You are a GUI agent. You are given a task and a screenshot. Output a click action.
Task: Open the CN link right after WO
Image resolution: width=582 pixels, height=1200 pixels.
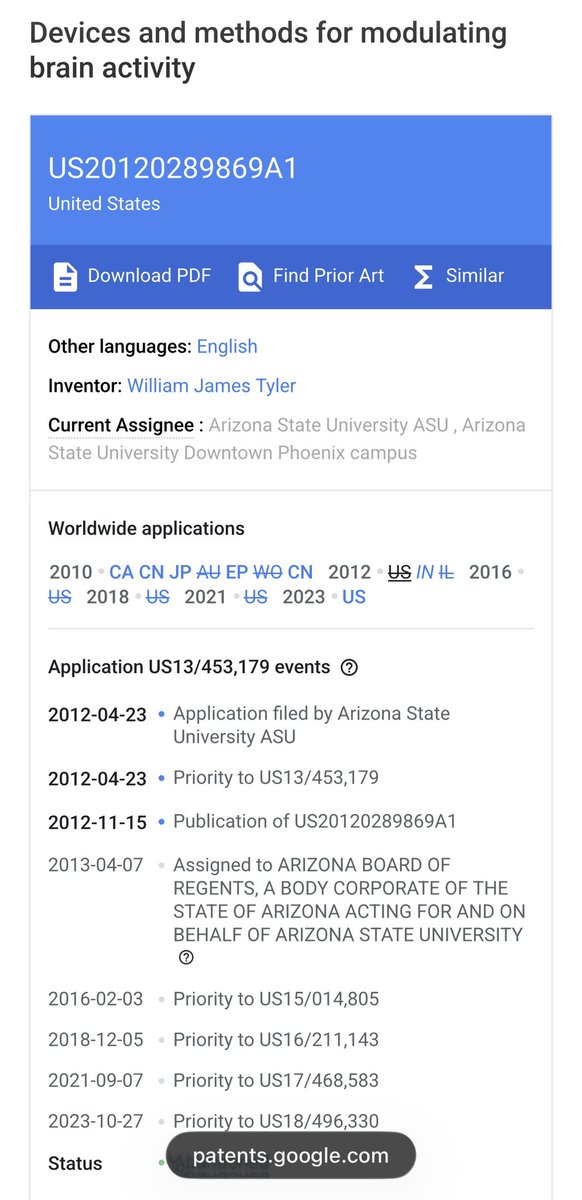point(300,572)
